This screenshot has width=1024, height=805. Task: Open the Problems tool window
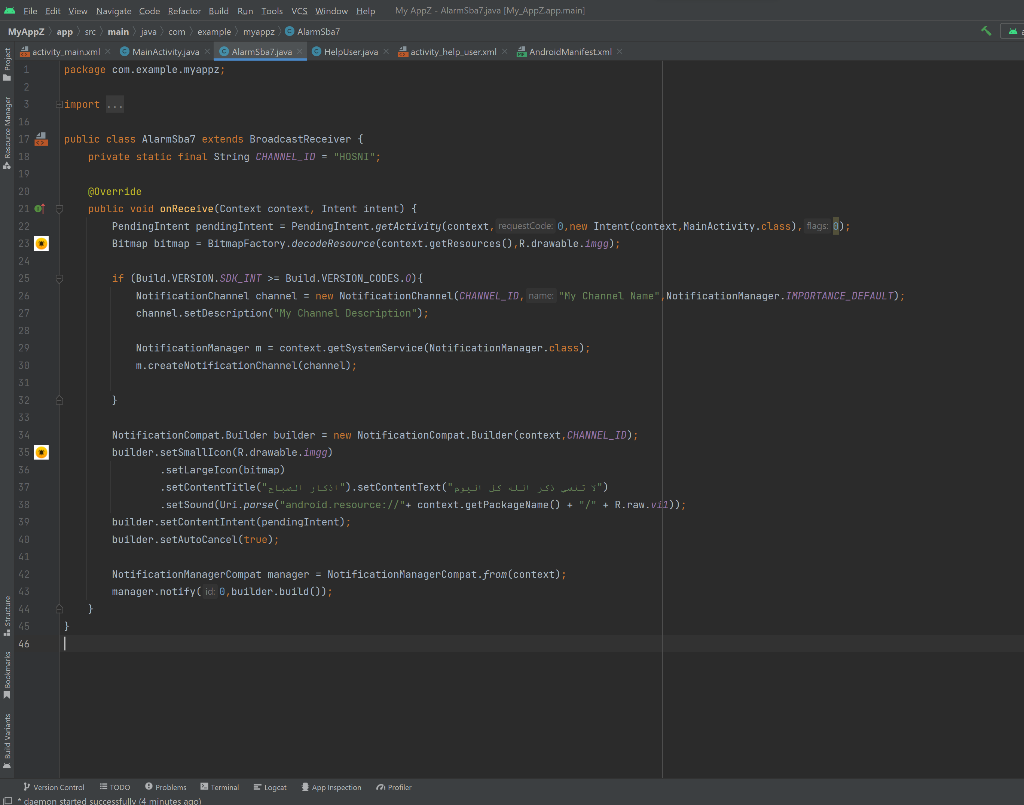pyautogui.click(x=165, y=787)
